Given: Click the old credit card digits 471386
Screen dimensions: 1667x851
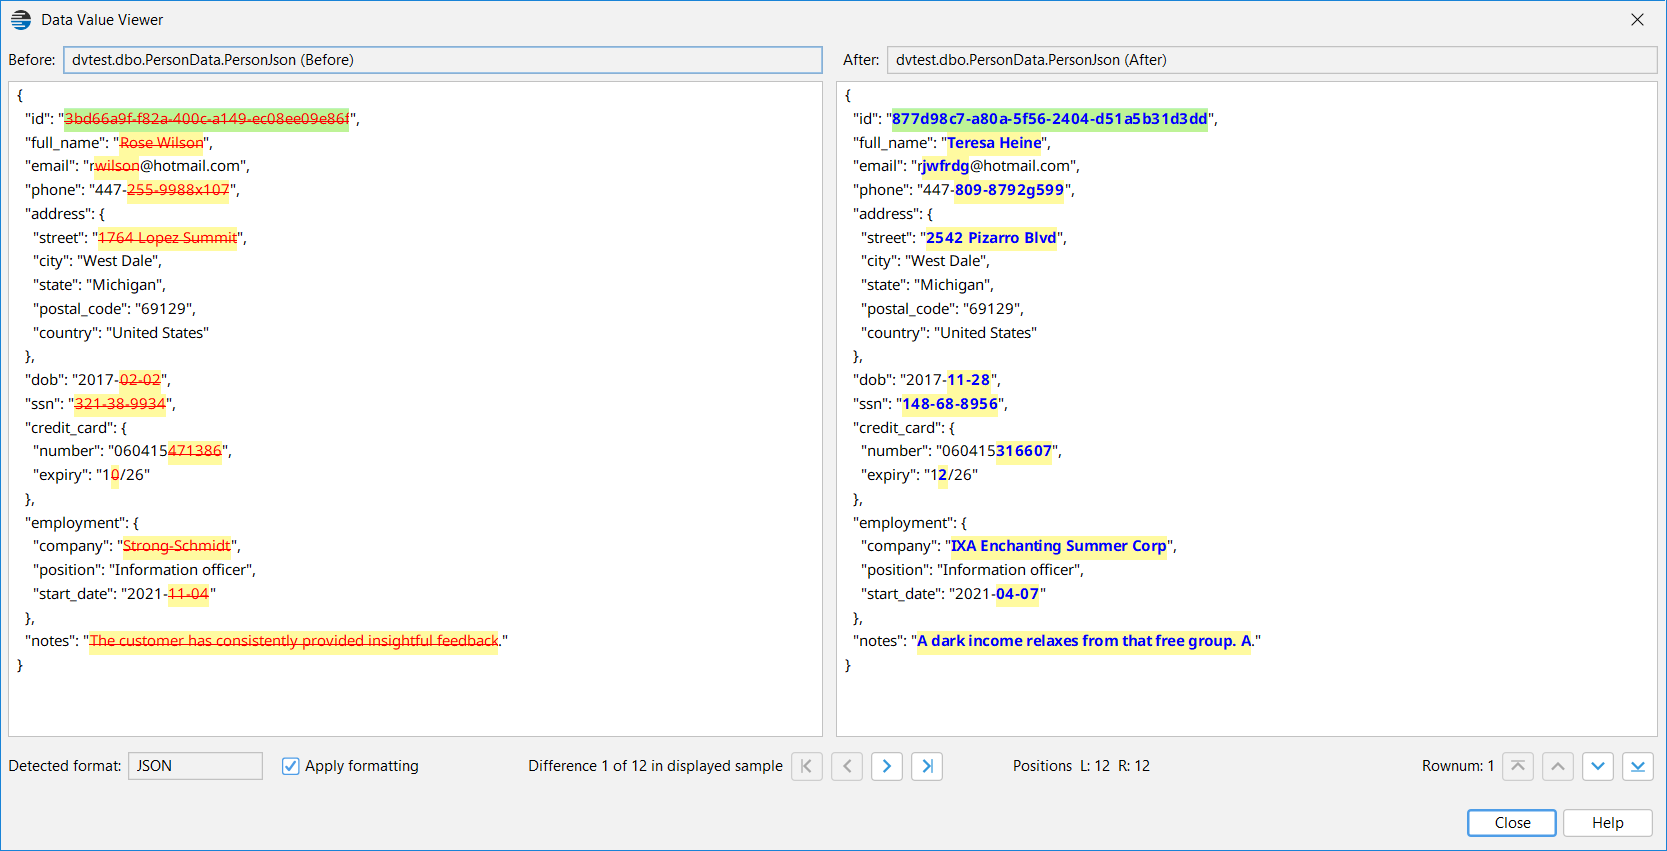Looking at the screenshot, I should click(x=195, y=451).
